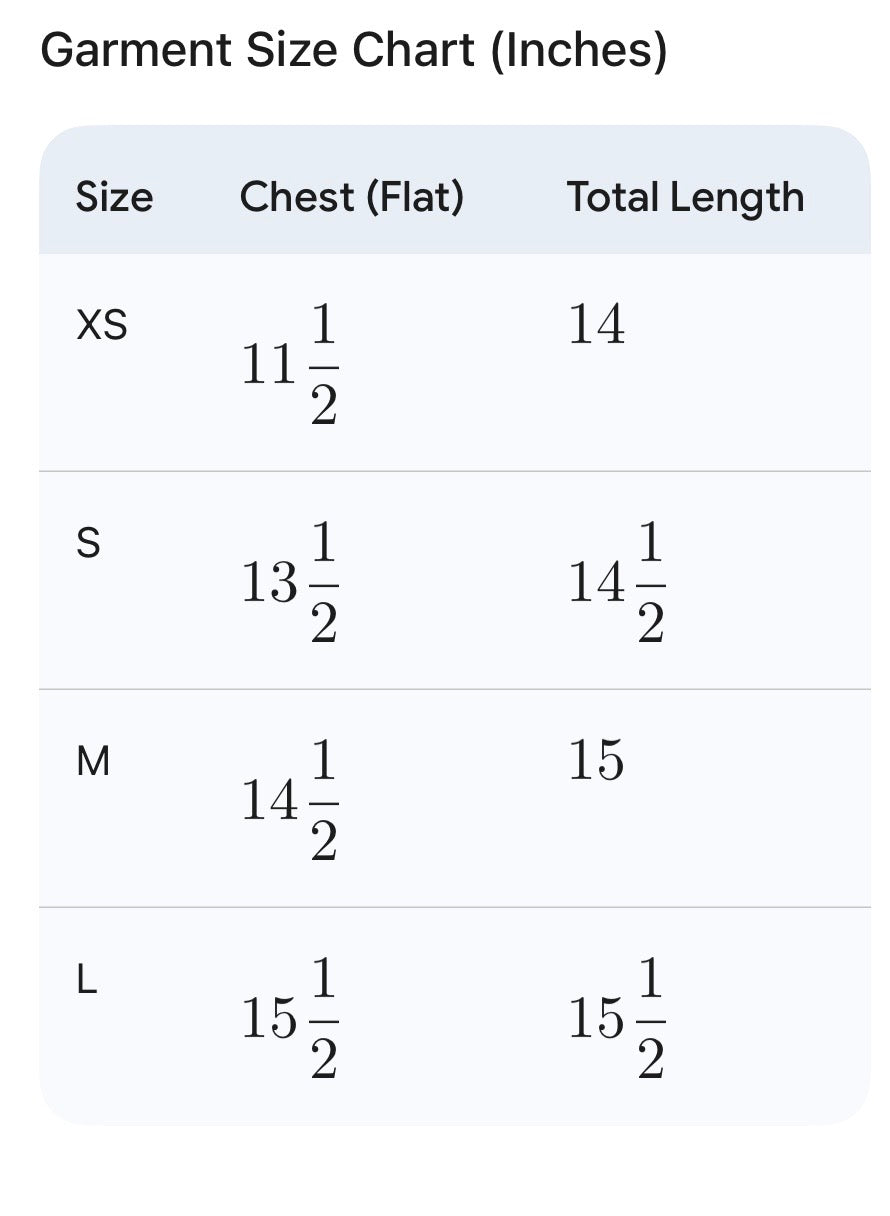This screenshot has width=890, height=1216.
Task: Select the M size row label
Action: tap(93, 762)
